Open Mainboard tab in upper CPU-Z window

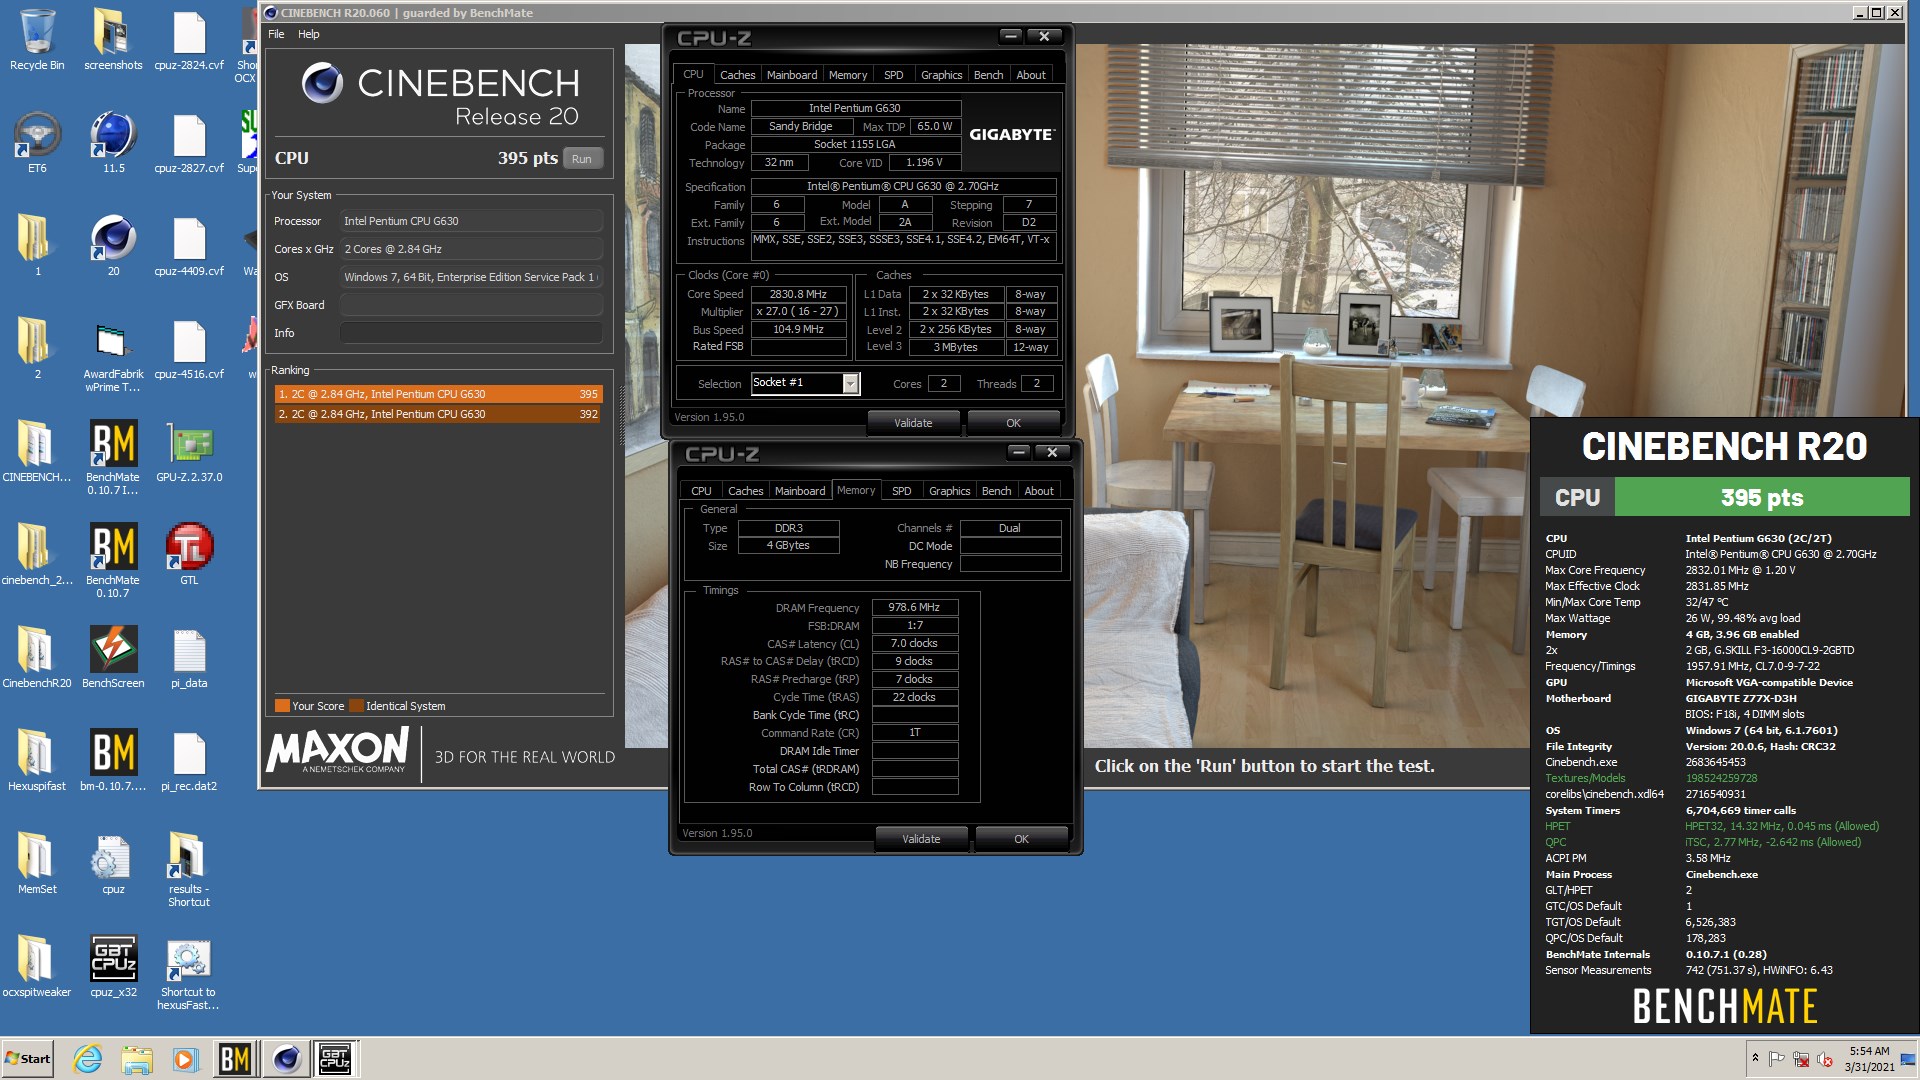point(791,75)
